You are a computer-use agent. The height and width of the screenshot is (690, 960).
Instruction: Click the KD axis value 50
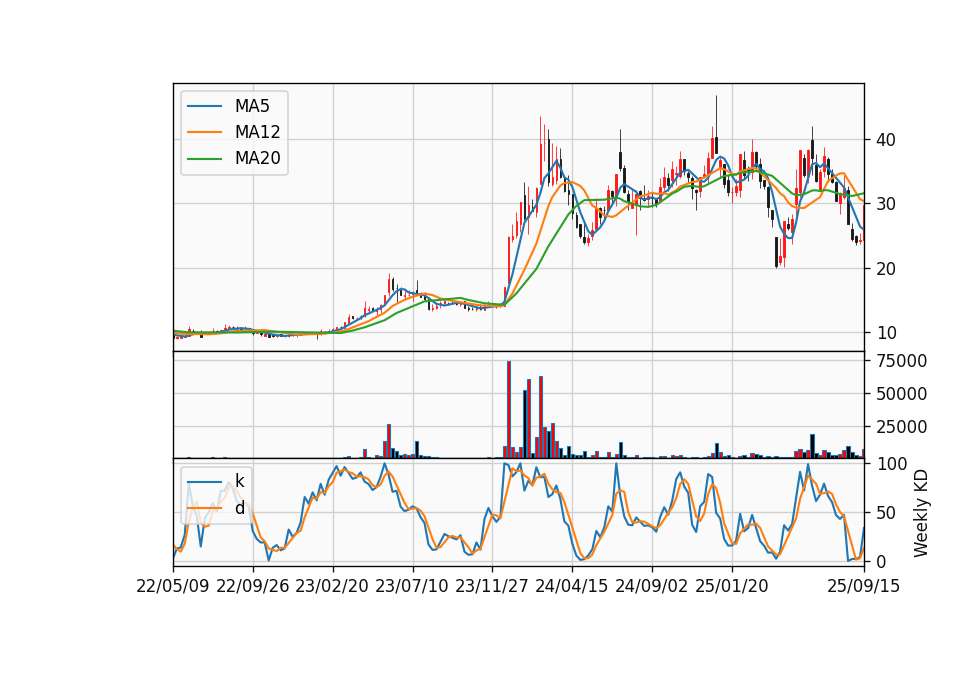[x=886, y=512]
